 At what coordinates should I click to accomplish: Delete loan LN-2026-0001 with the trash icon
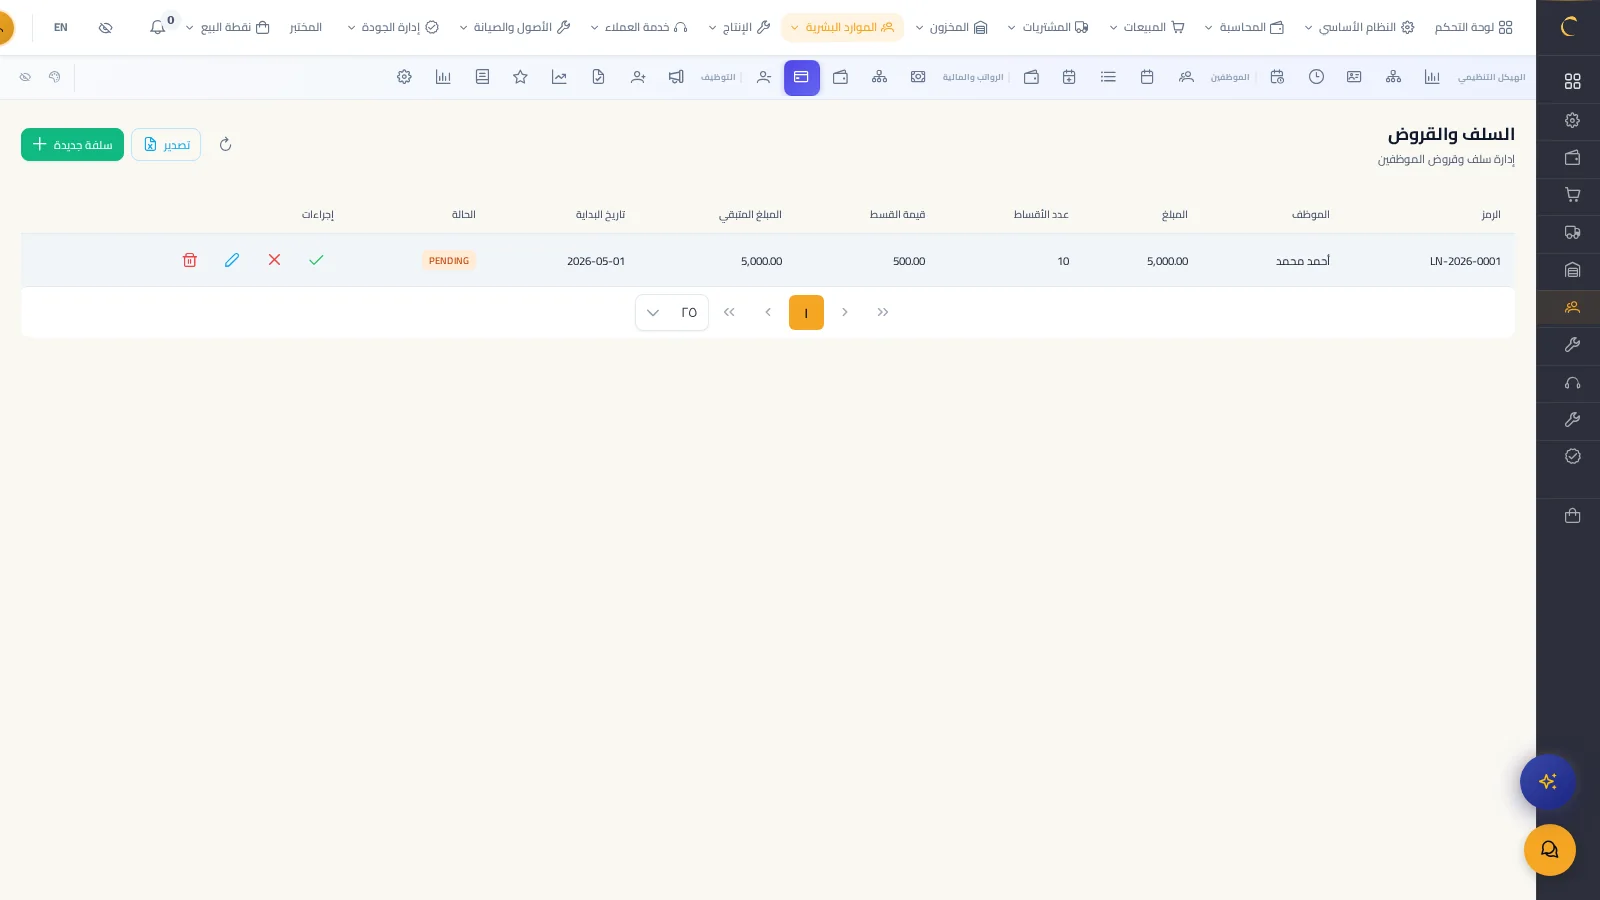pyautogui.click(x=190, y=260)
